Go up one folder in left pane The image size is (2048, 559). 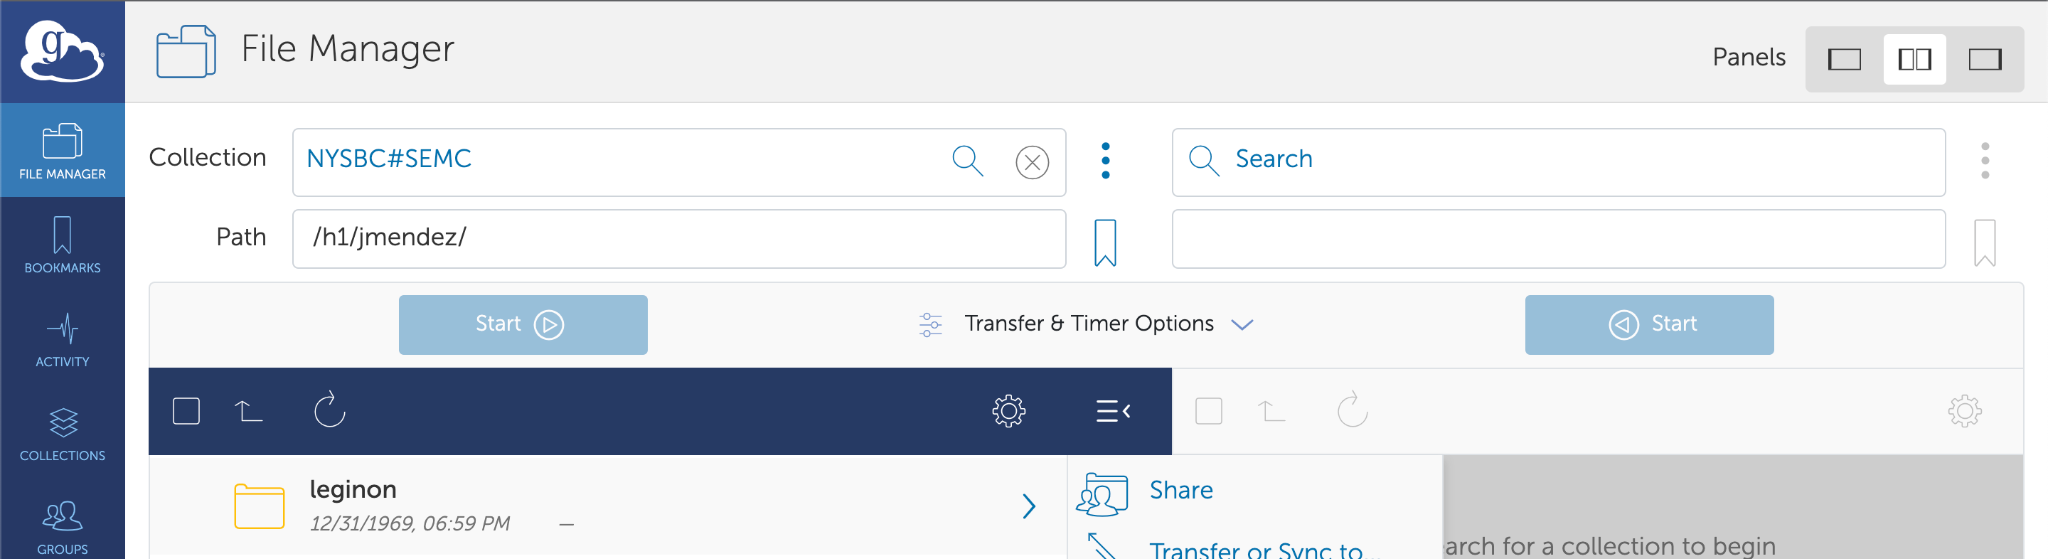pyautogui.click(x=248, y=411)
